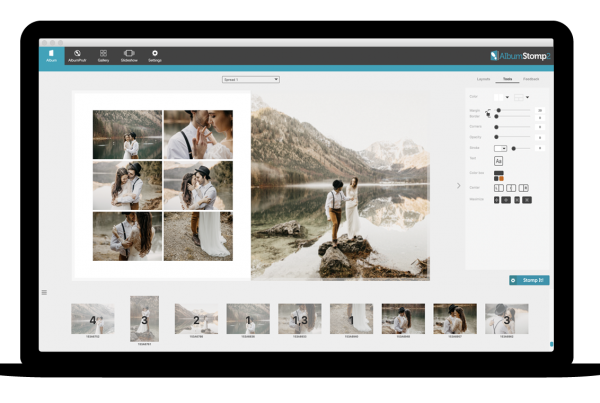The image size is (600, 403).
Task: Open the AlbumProof section icon
Action: (77, 54)
